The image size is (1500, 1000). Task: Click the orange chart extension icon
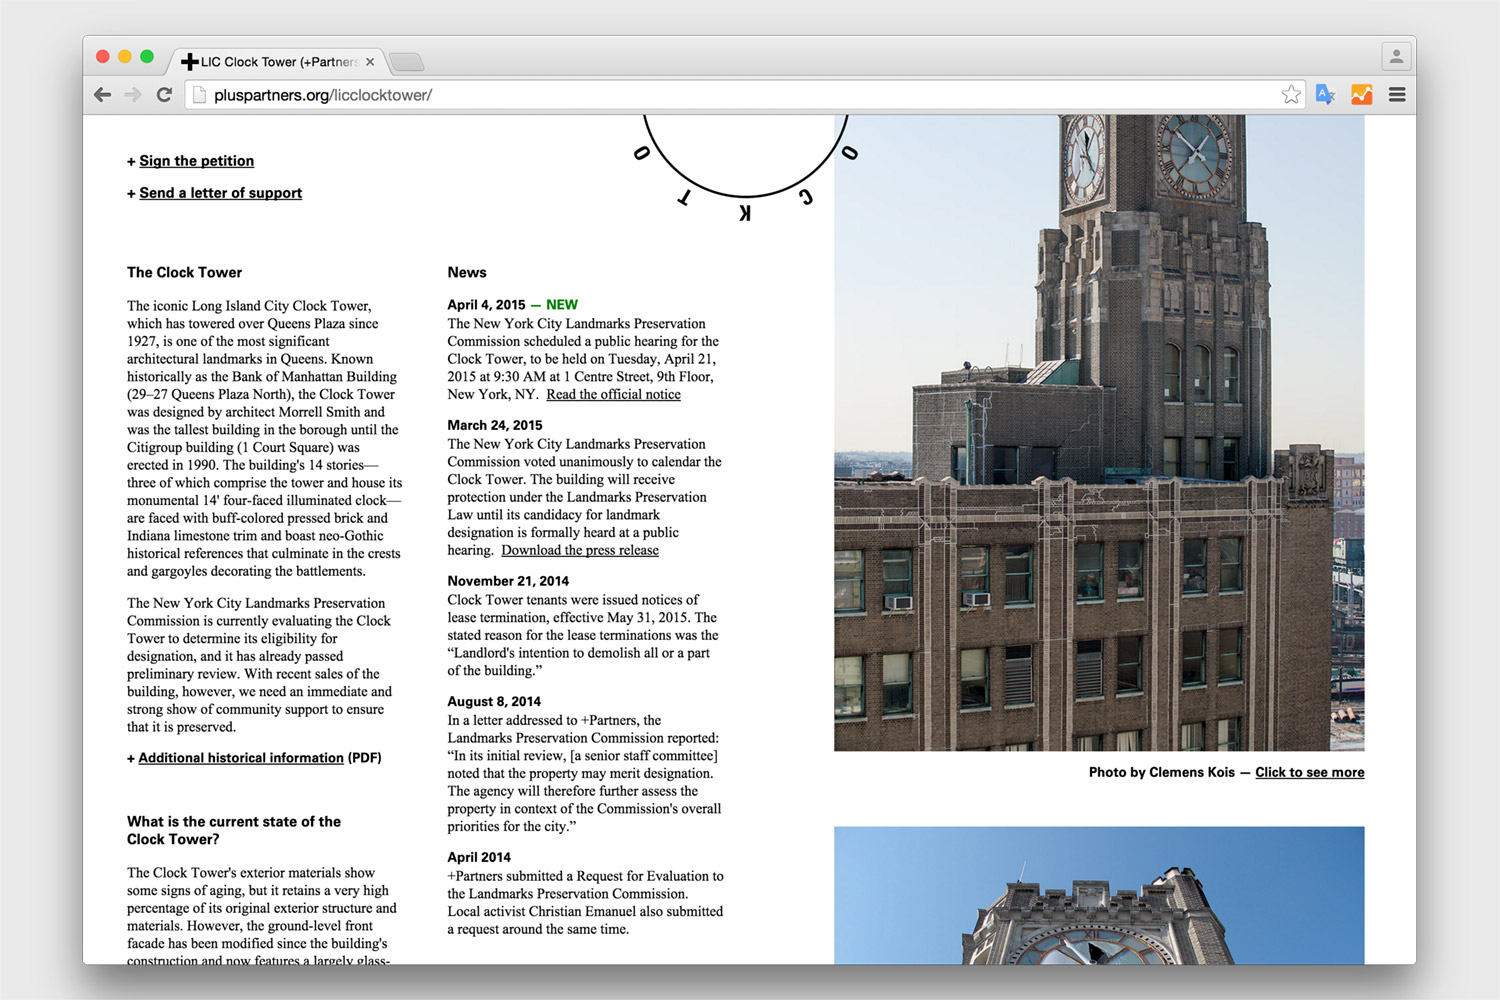1361,95
